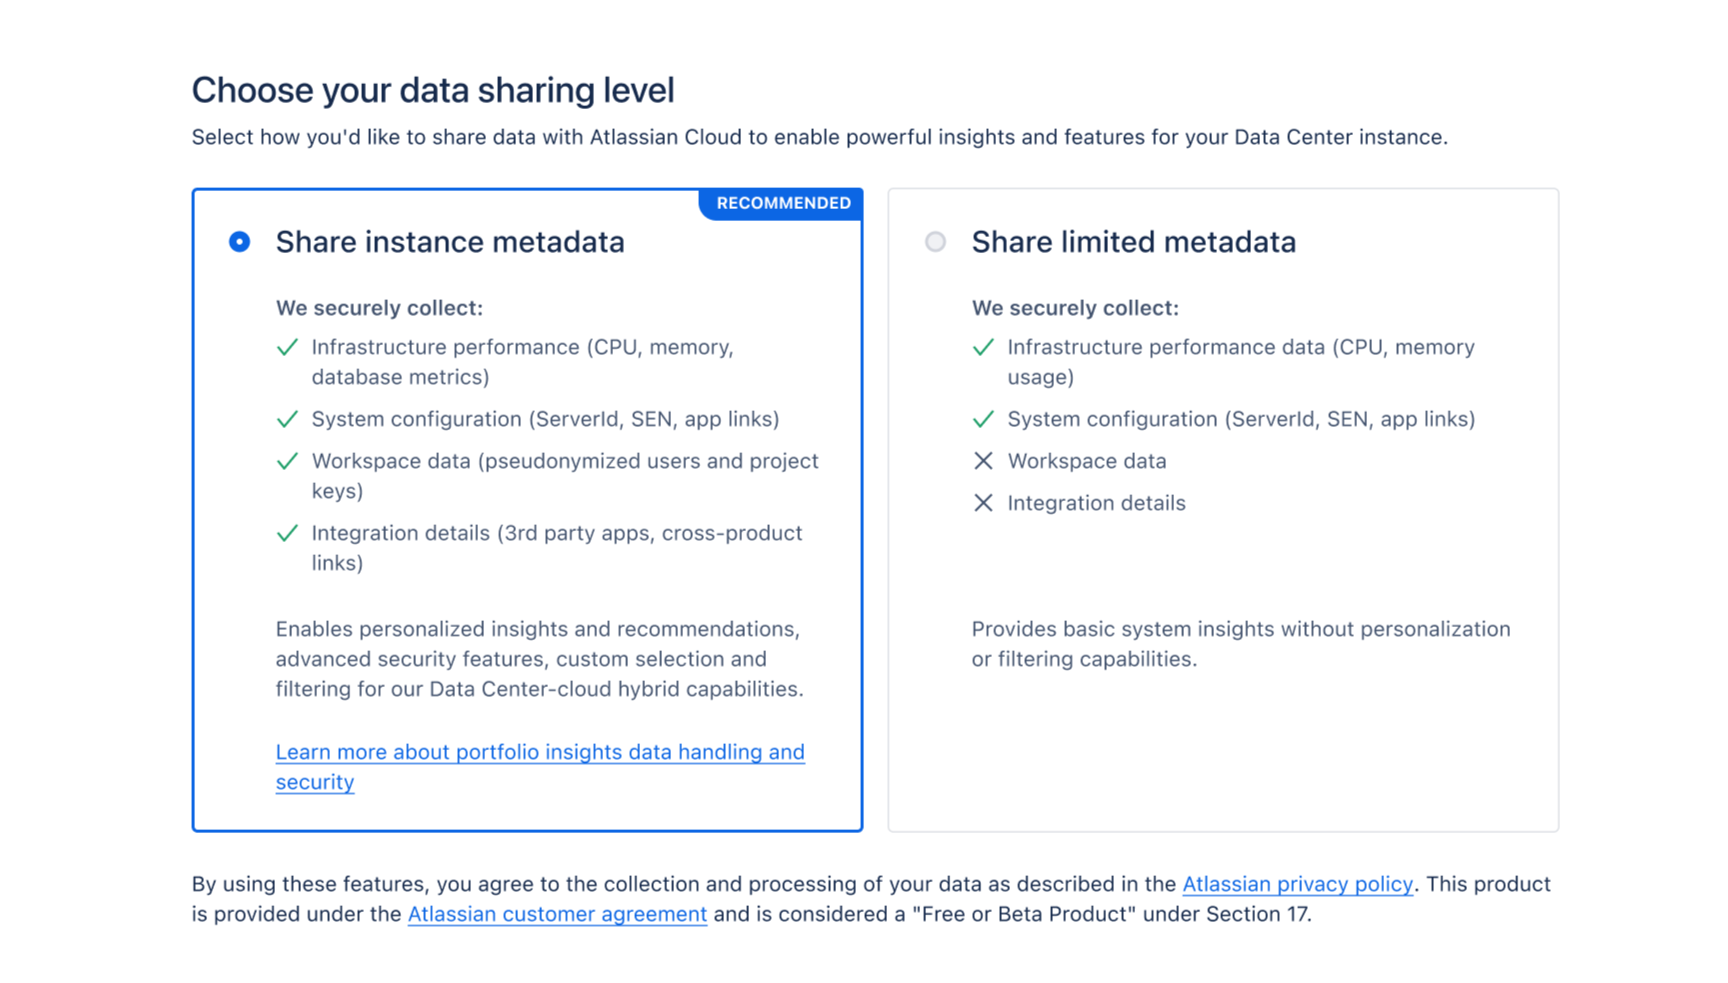Screen dimensions: 1728x983
Task: Click checkmark beside instance card's System configuration
Action: [287, 419]
